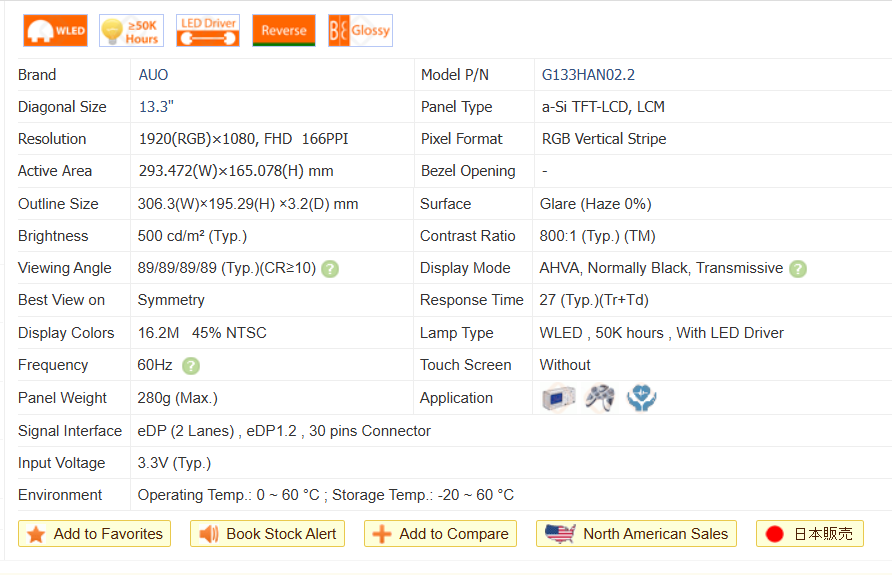Viewport: 892px width, 575px height.
Task: Click Add to Compare button
Action: (440, 534)
